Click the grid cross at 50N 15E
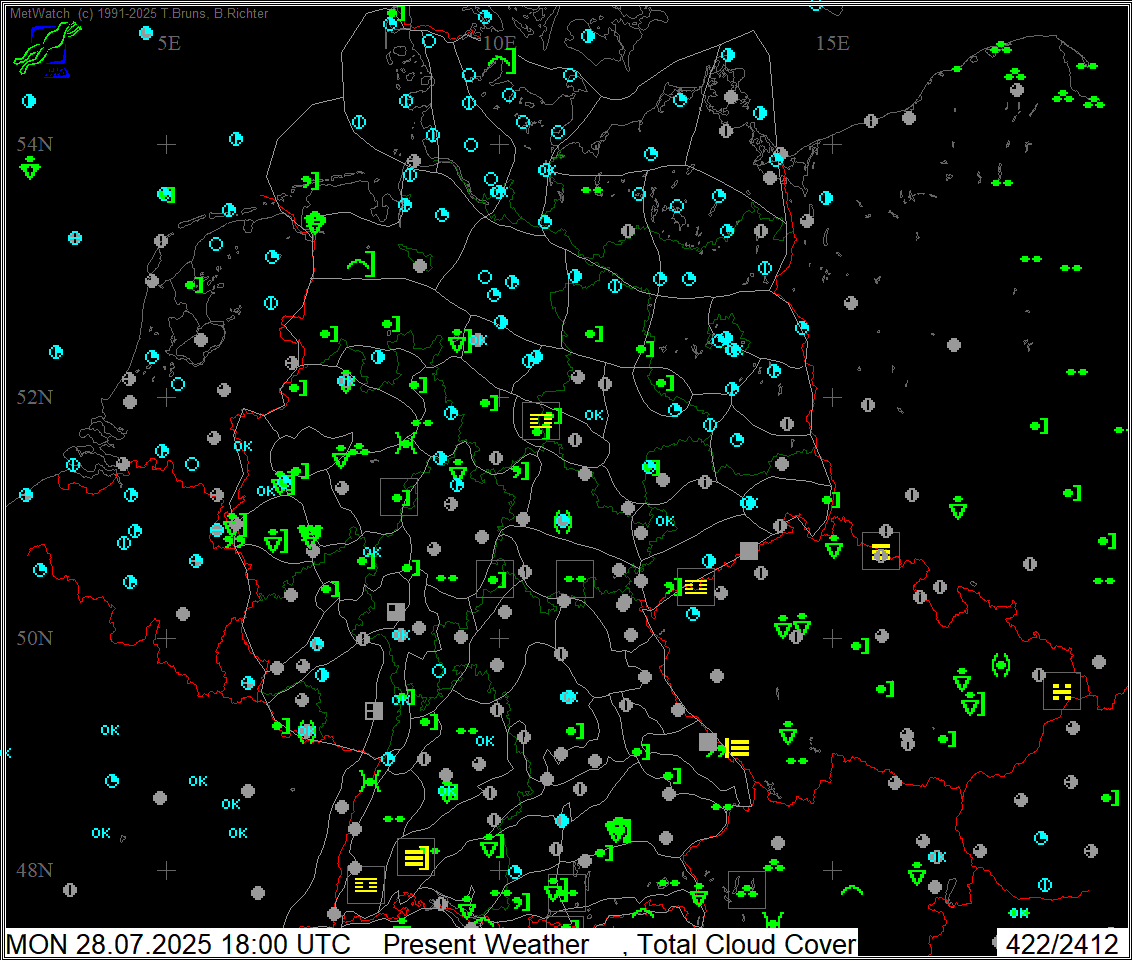1132x960 pixels. pos(832,639)
